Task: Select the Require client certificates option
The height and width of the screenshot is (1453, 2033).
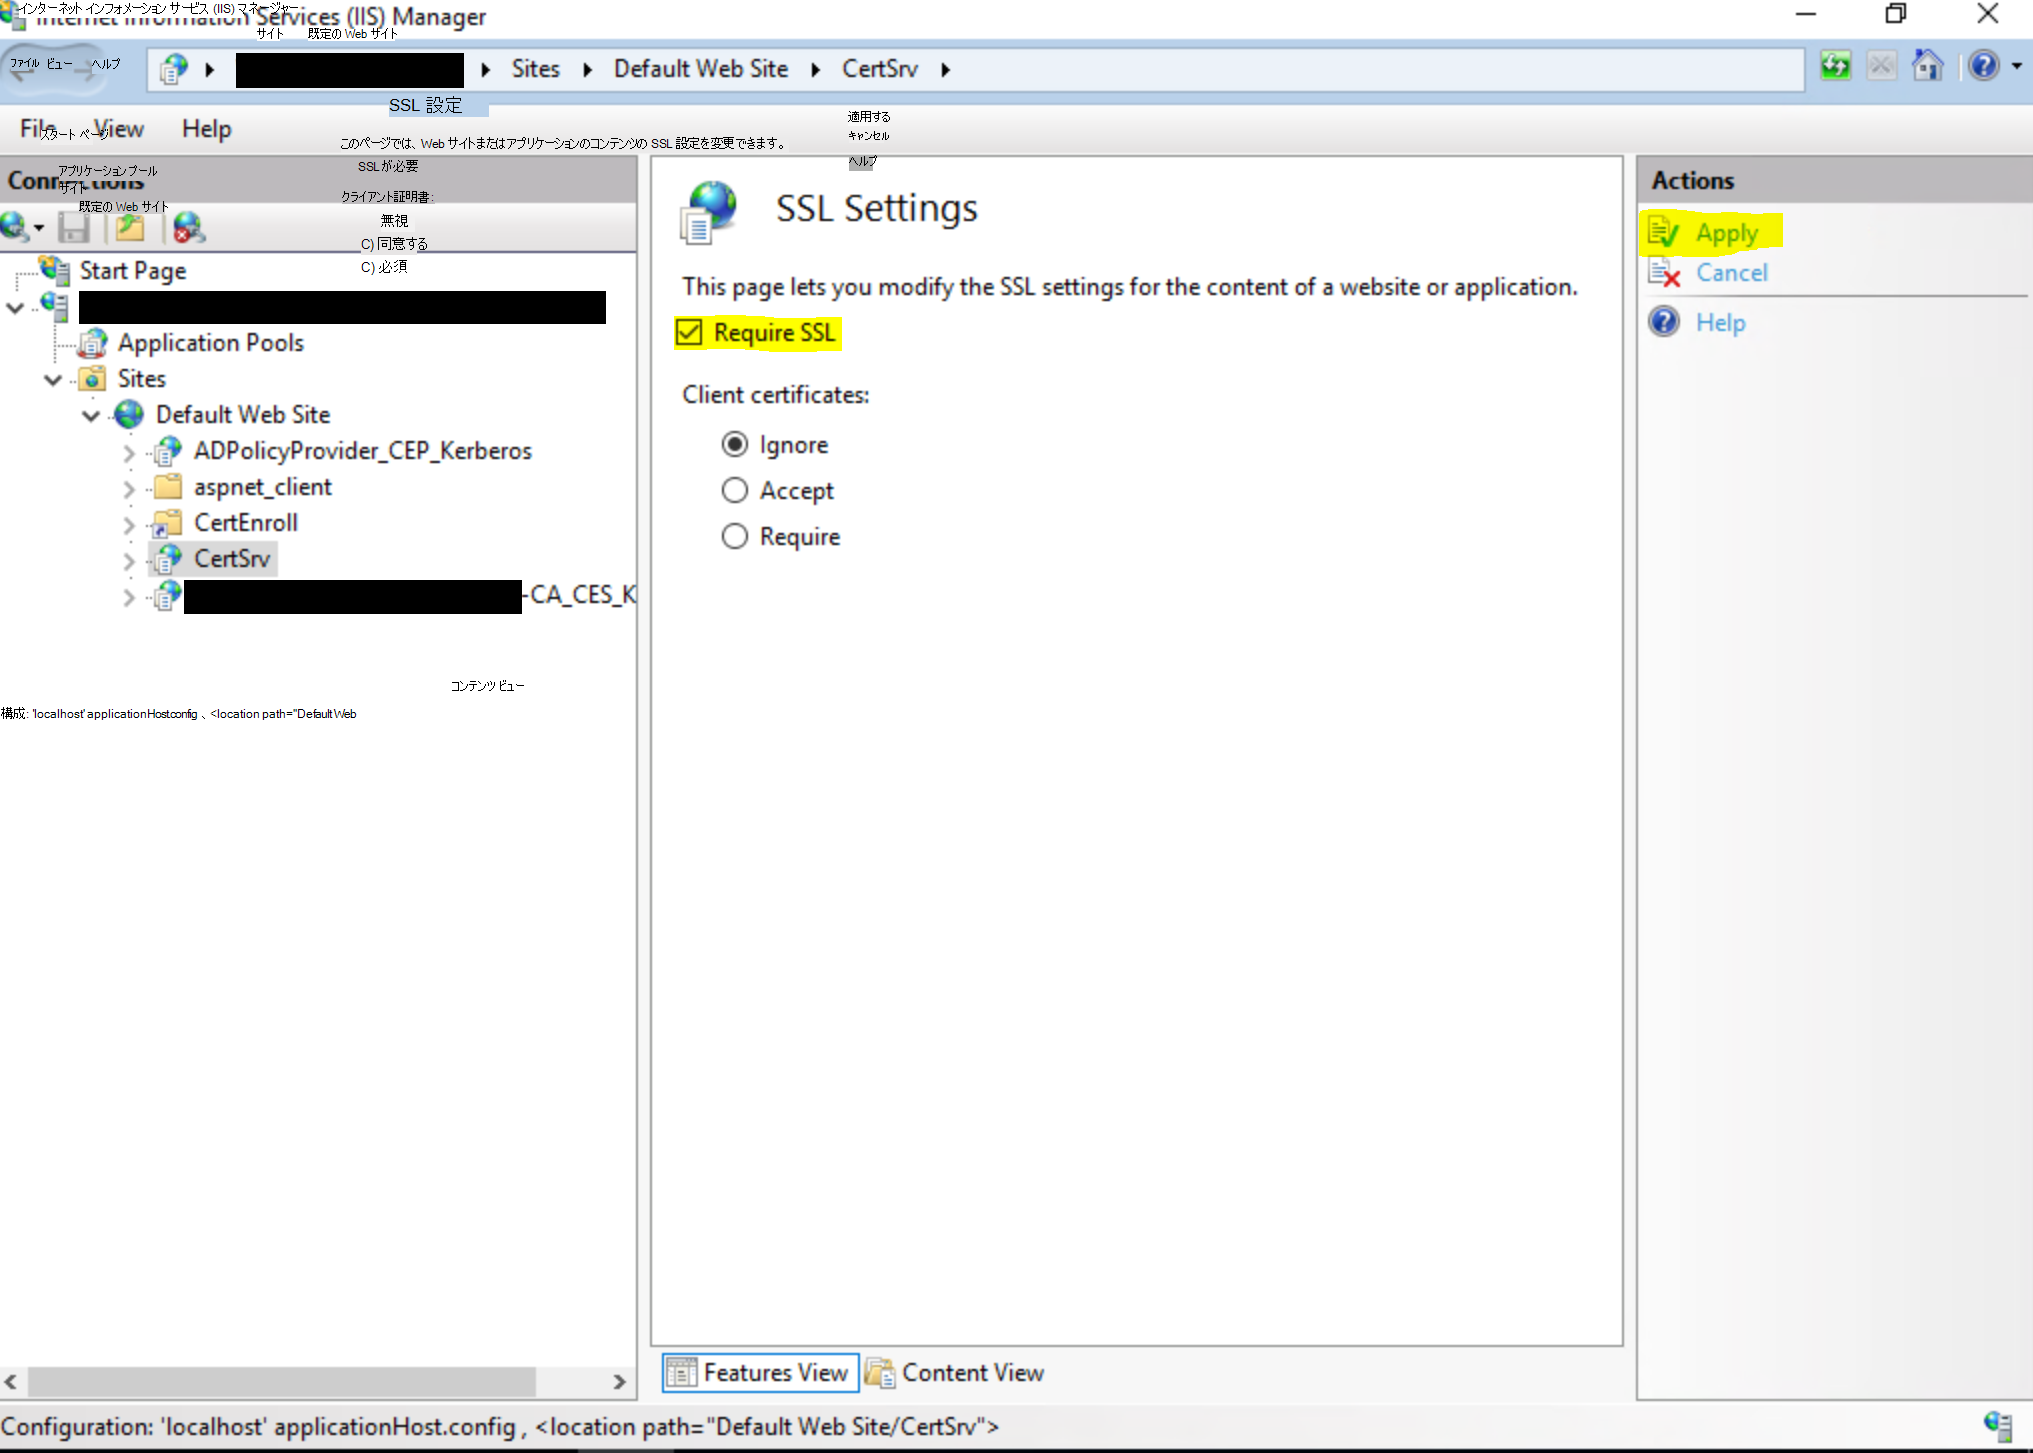Action: tap(734, 536)
